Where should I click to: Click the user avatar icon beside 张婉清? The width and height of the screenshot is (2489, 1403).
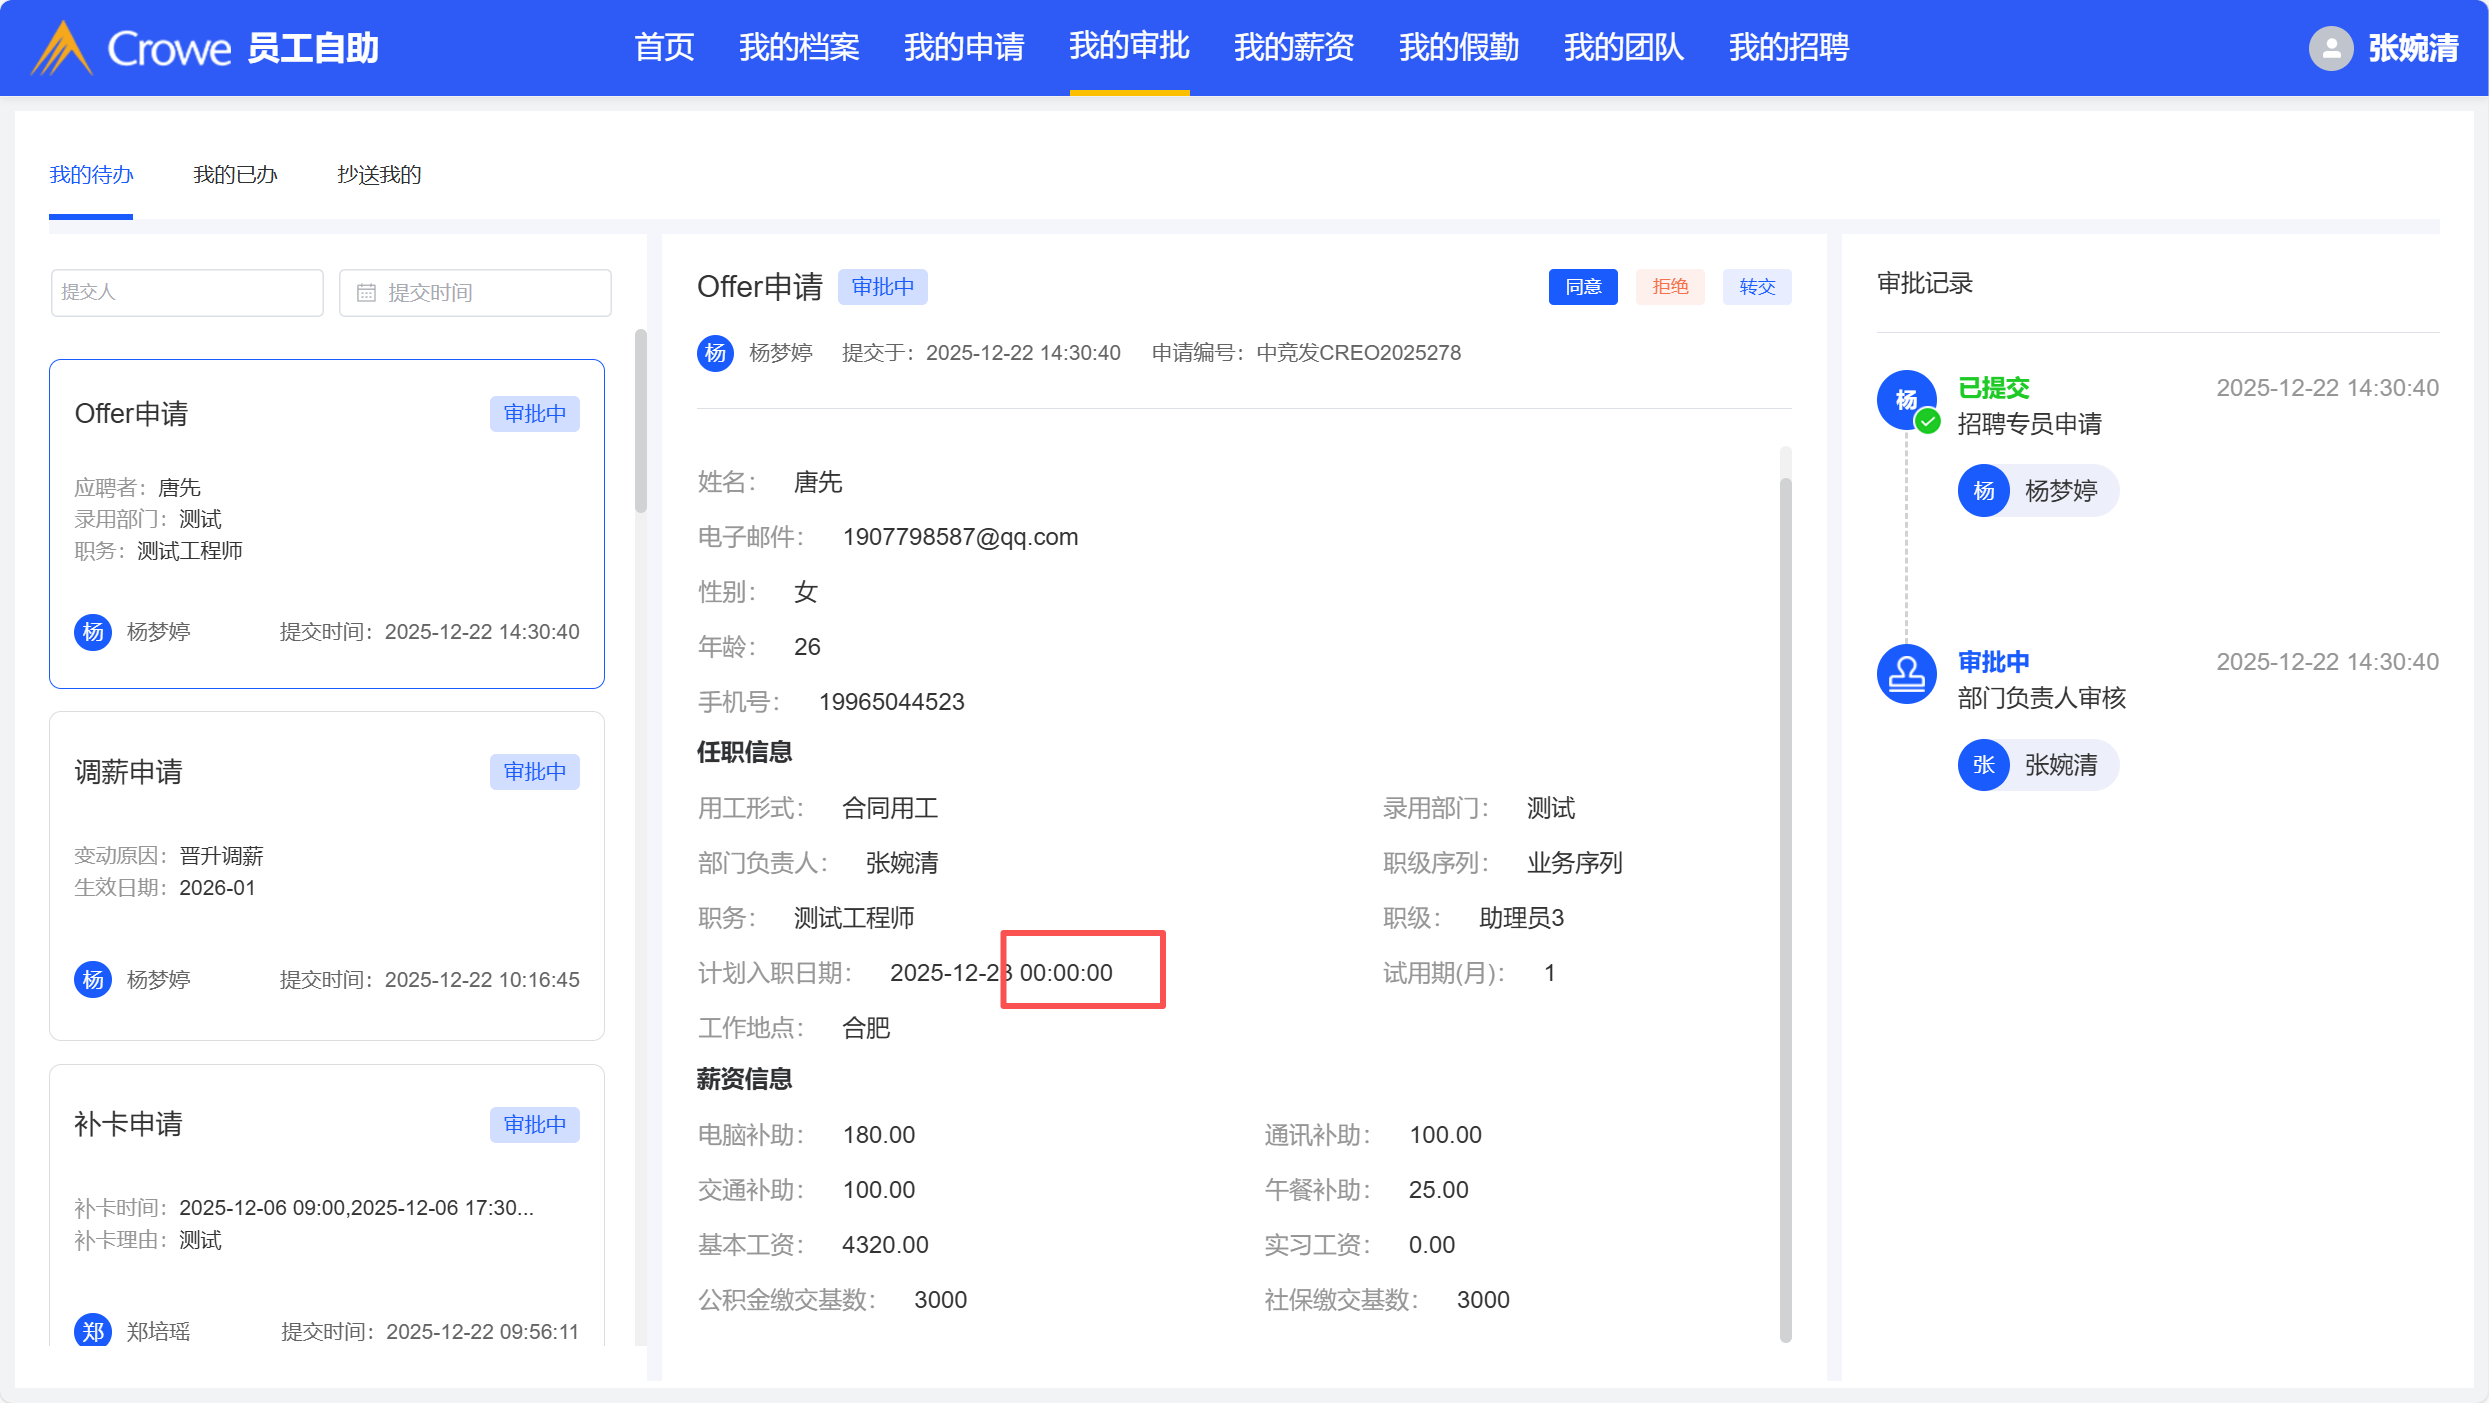(x=2330, y=48)
